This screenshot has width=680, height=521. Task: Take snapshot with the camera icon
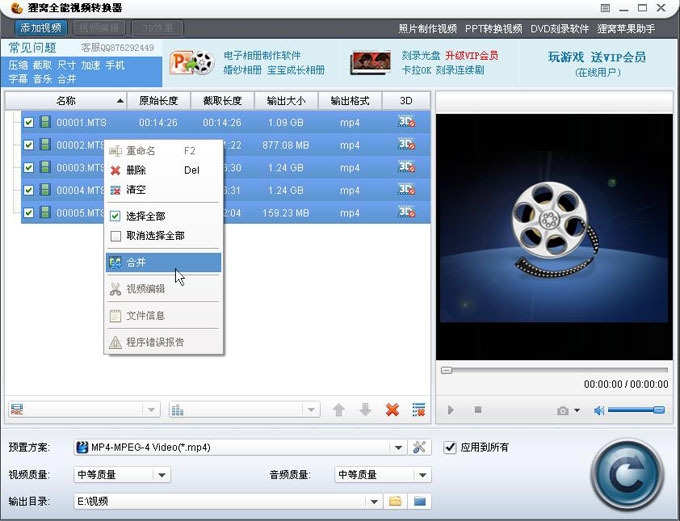562,410
